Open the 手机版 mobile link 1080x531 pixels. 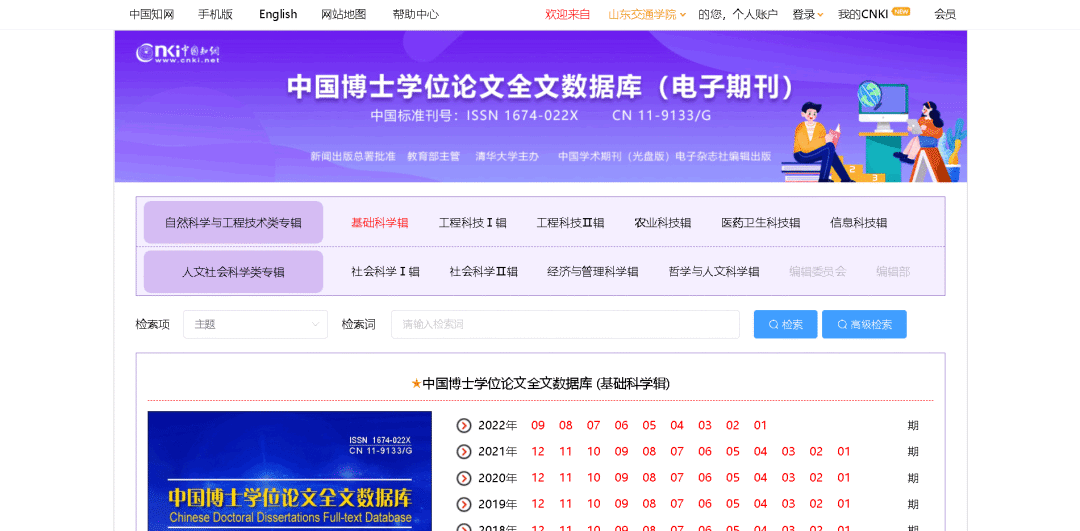(215, 14)
